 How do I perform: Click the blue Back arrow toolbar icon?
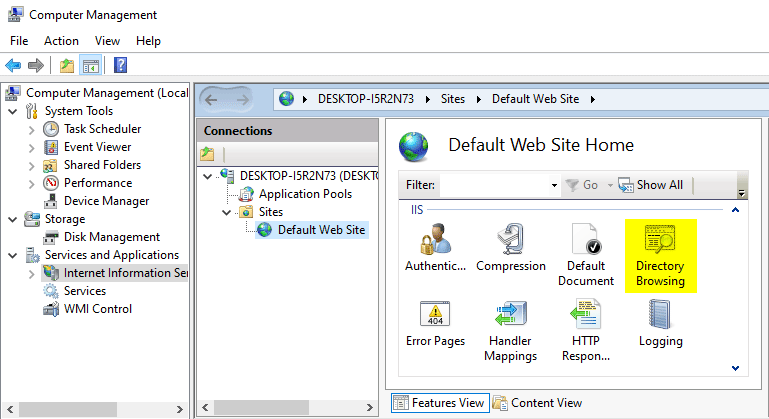pos(13,65)
